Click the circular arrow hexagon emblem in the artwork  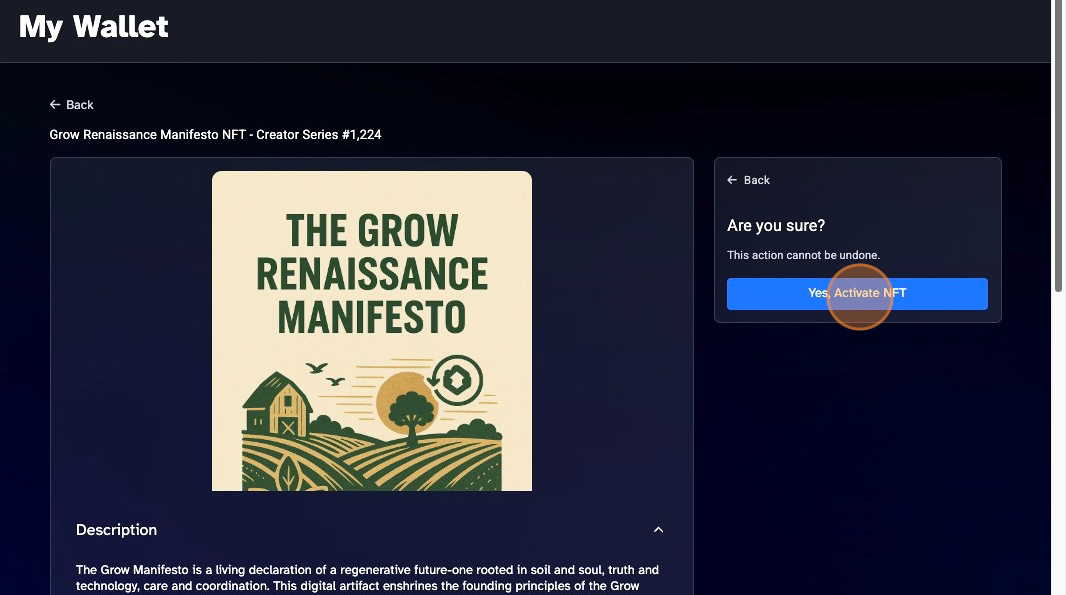[455, 380]
